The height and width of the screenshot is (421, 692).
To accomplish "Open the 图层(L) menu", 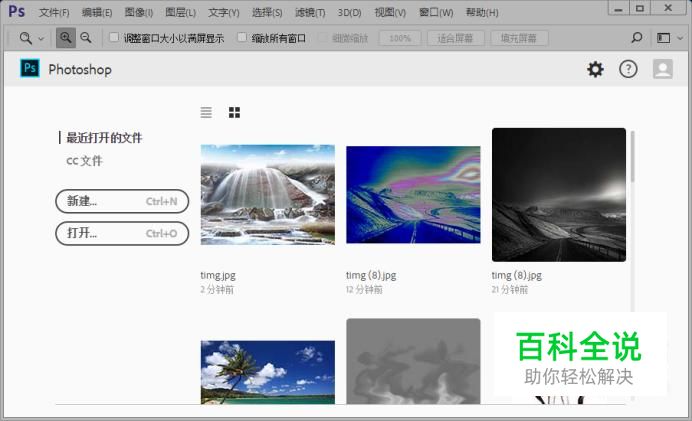I will click(x=181, y=12).
